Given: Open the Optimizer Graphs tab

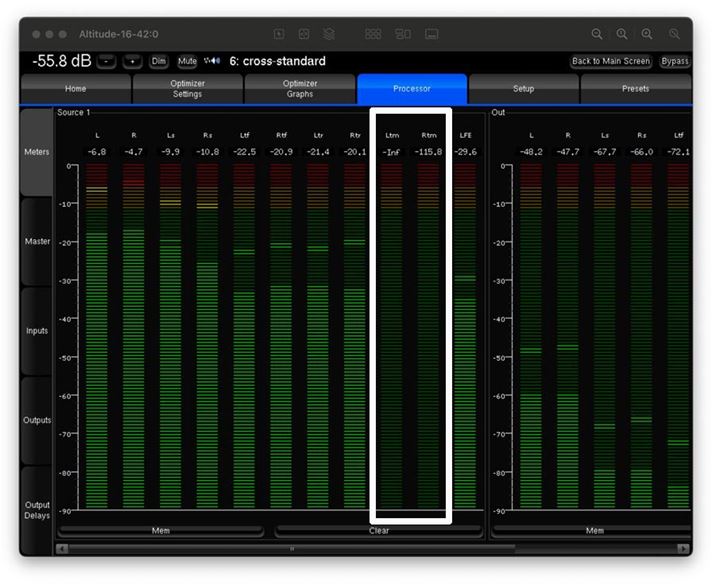Looking at the screenshot, I should tap(300, 89).
